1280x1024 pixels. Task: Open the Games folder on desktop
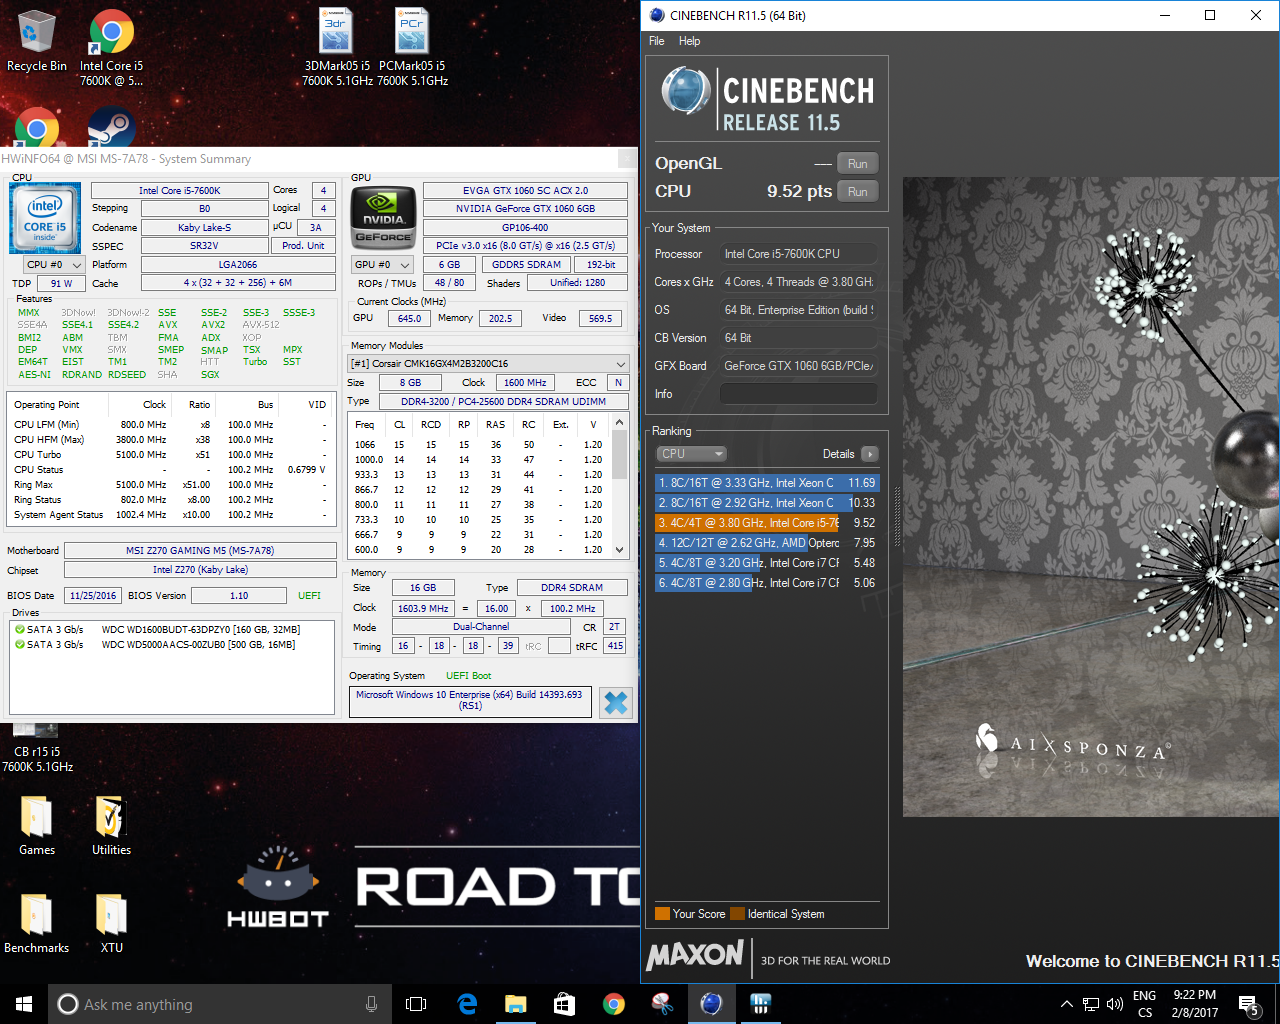coord(37,826)
